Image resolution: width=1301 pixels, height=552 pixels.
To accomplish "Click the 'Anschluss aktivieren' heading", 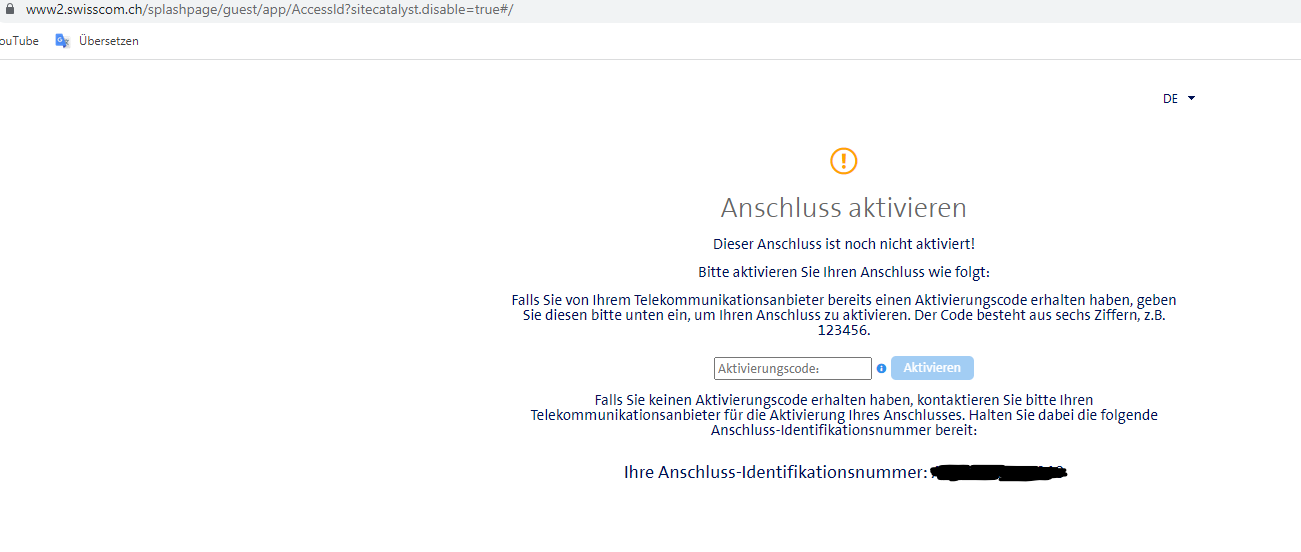I will click(843, 208).
